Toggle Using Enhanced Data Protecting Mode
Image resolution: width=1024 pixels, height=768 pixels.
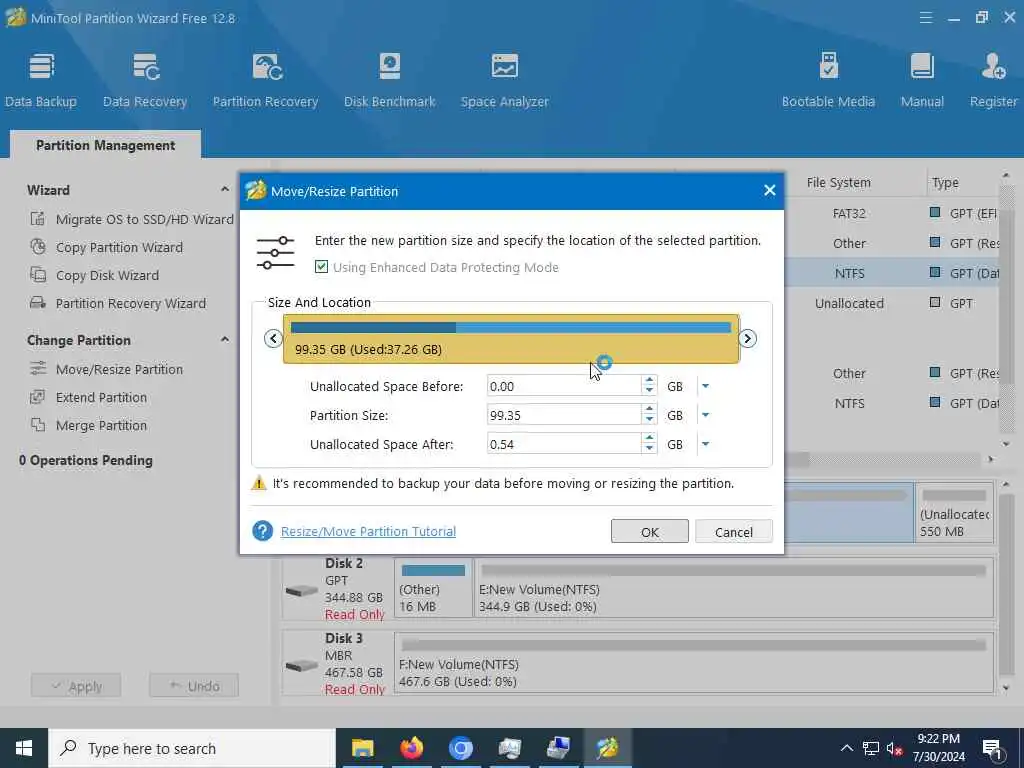321,266
